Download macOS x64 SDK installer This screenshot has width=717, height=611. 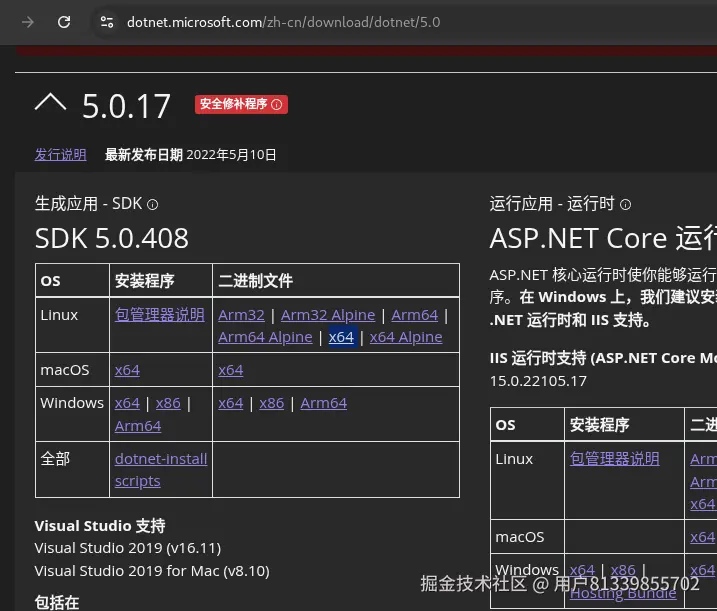click(127, 370)
